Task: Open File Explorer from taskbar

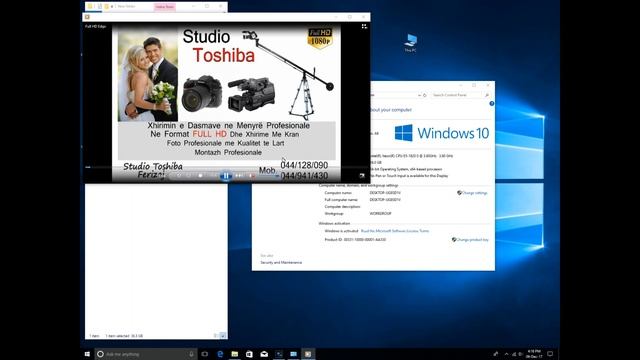Action: 235,354
